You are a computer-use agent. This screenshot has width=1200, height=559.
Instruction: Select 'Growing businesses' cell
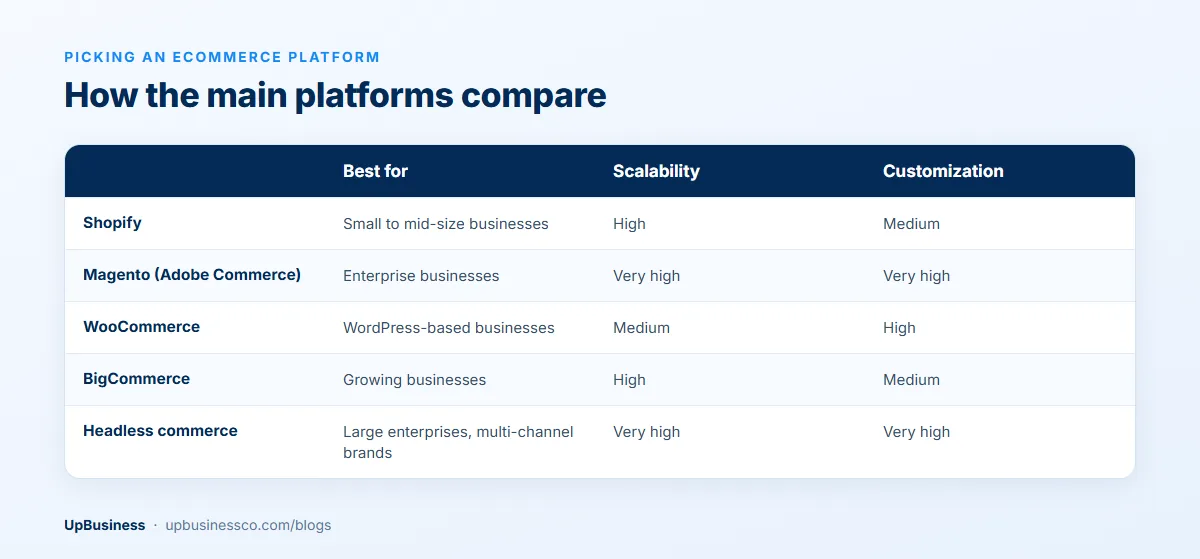(x=414, y=380)
